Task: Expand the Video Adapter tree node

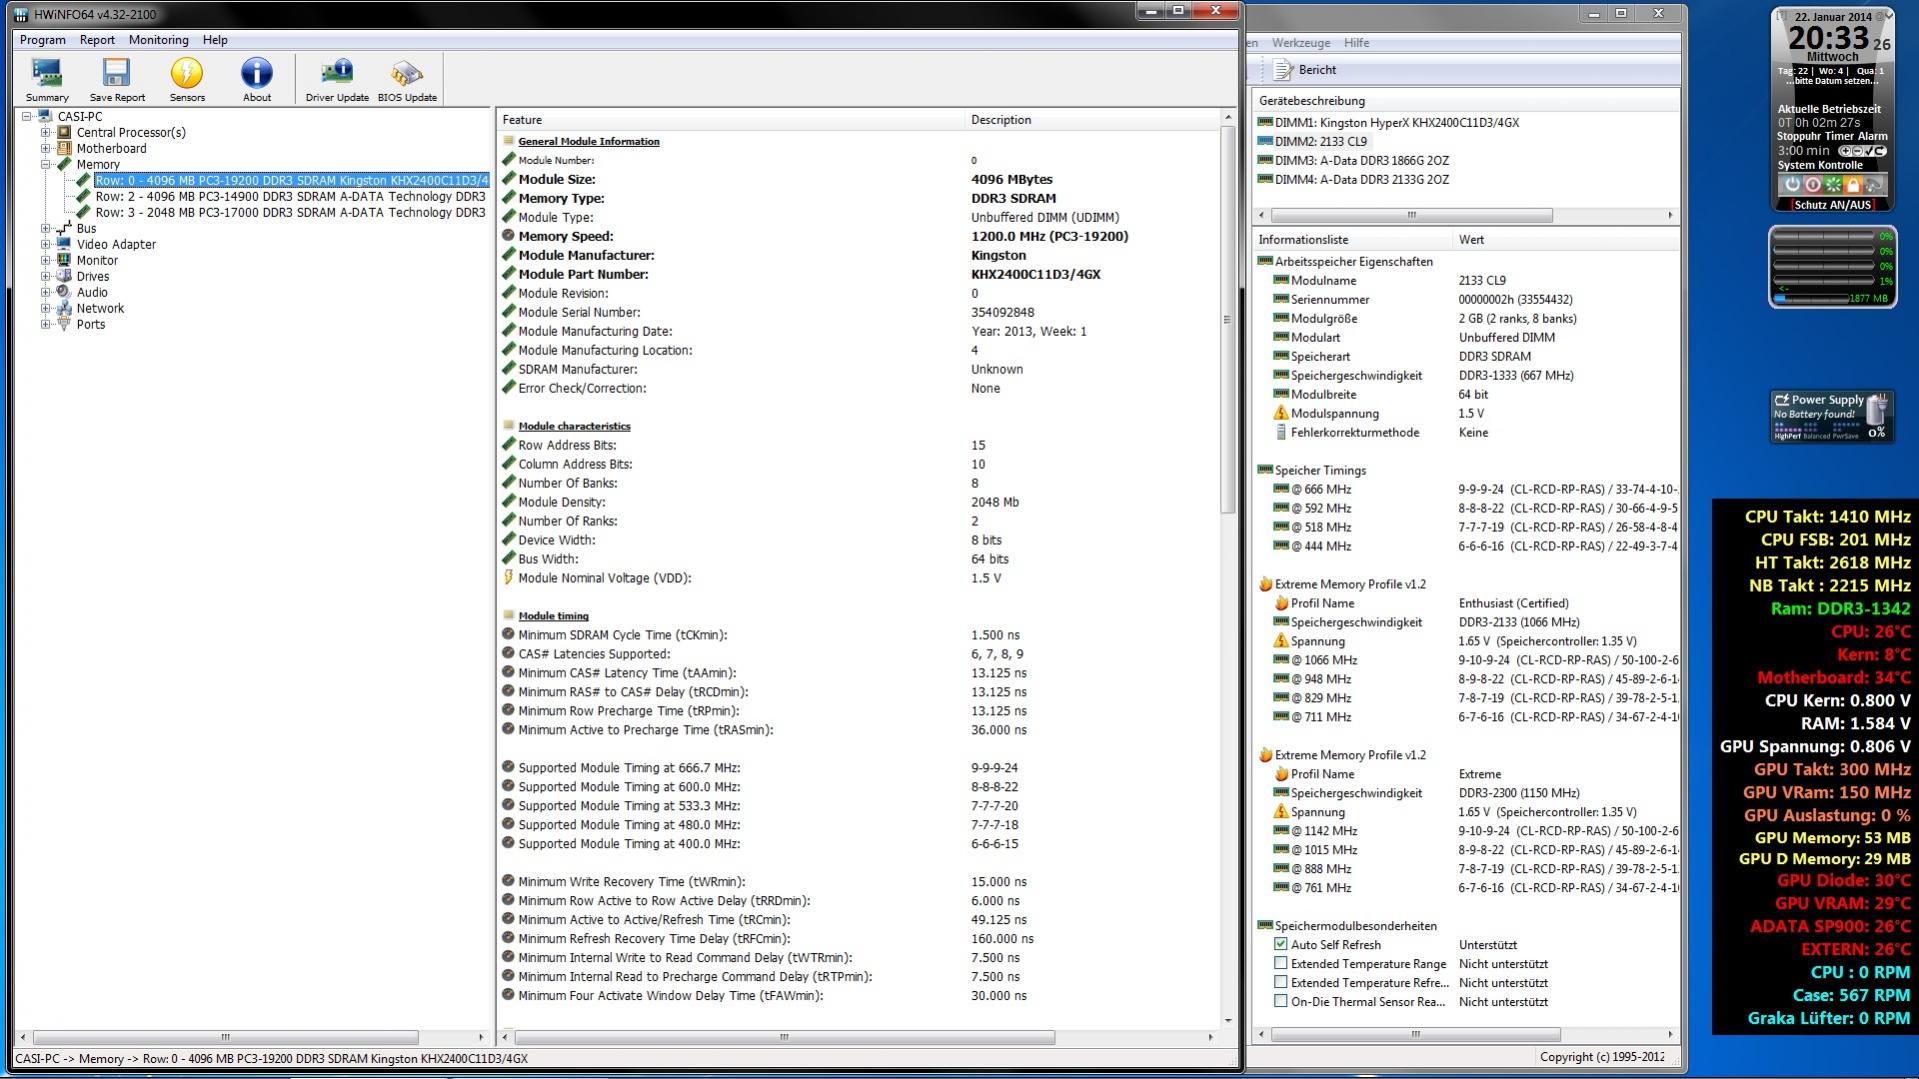Action: (45, 244)
